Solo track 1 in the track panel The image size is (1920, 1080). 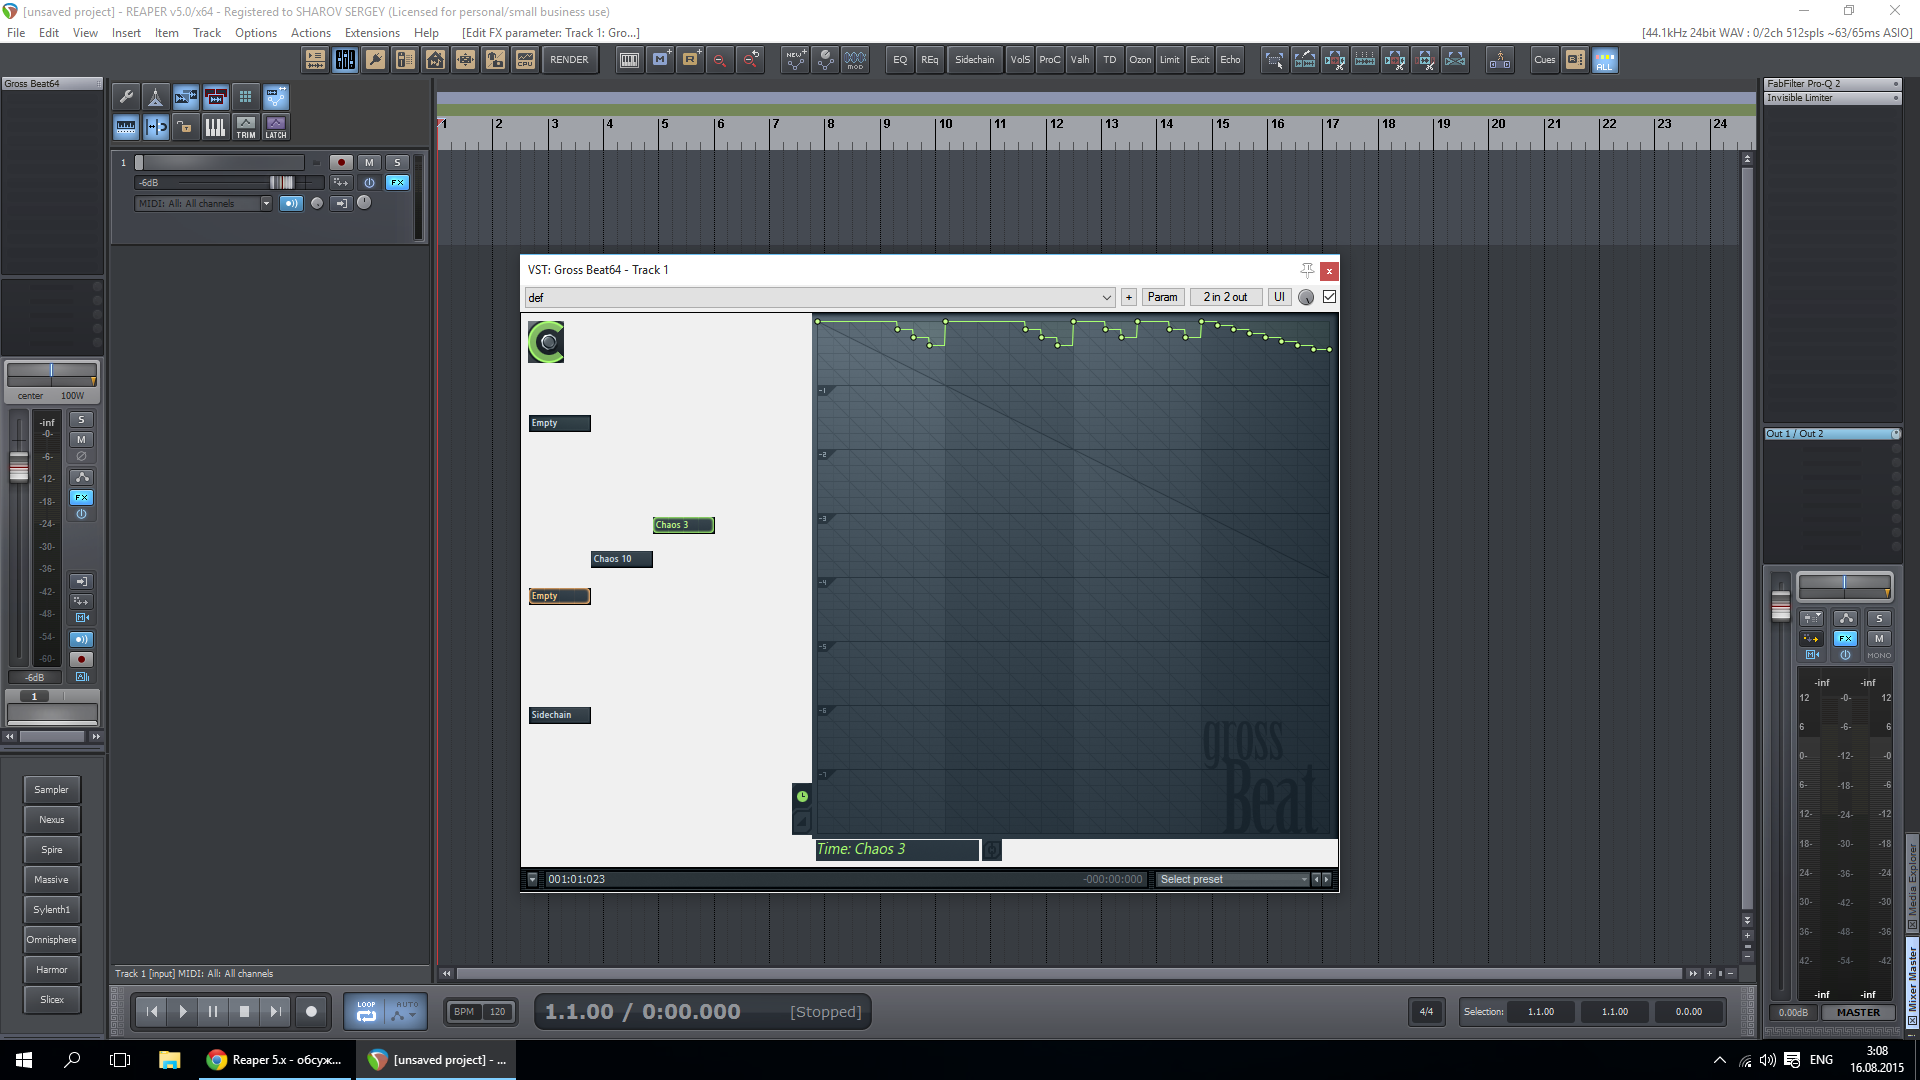pos(397,163)
